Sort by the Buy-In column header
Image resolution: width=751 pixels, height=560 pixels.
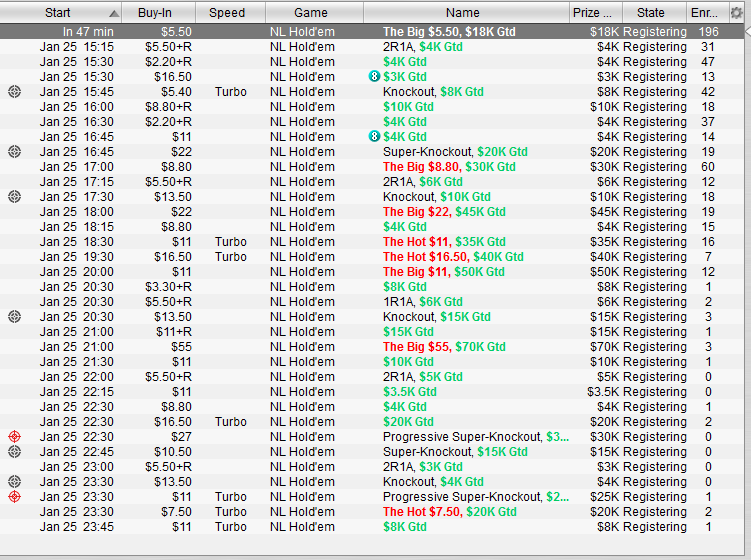tap(159, 12)
